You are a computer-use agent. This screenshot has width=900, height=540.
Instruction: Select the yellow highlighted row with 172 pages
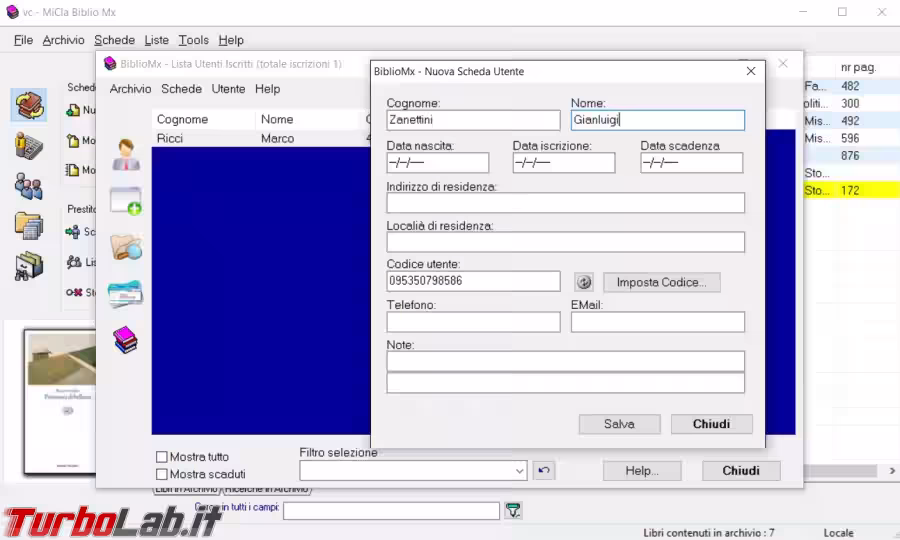click(x=852, y=190)
